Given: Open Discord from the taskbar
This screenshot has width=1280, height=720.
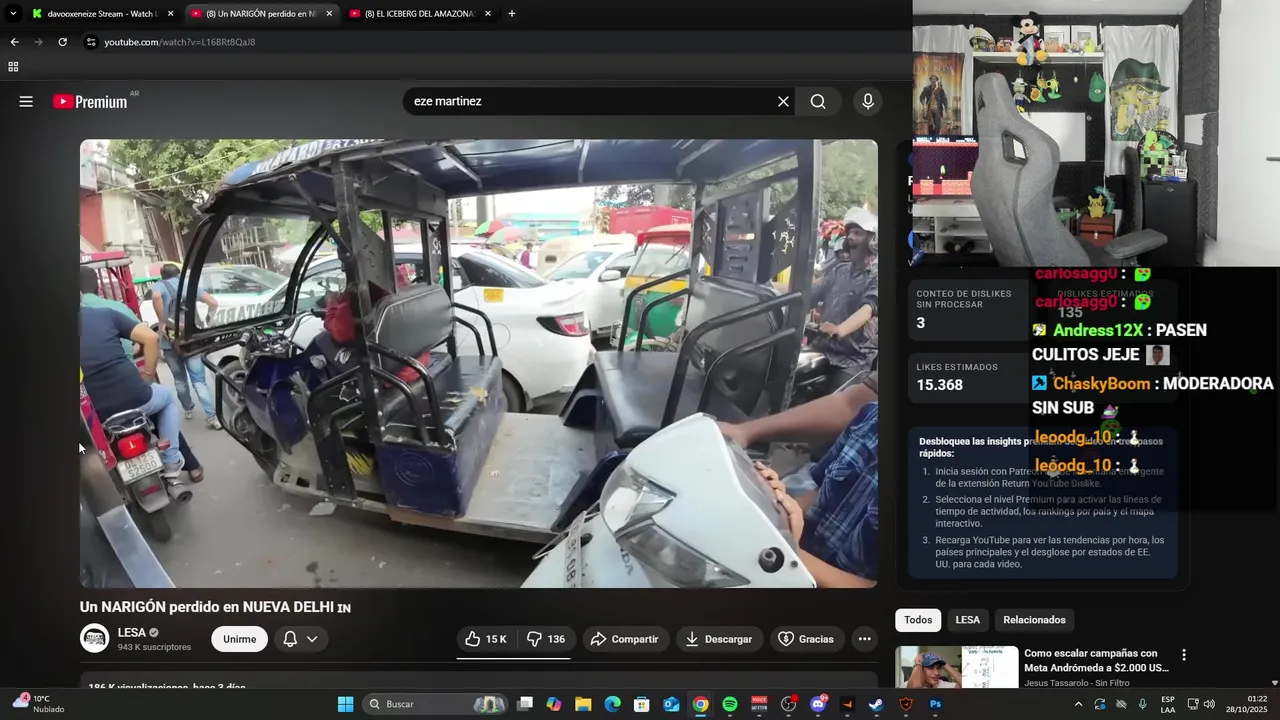Looking at the screenshot, I should tap(818, 704).
